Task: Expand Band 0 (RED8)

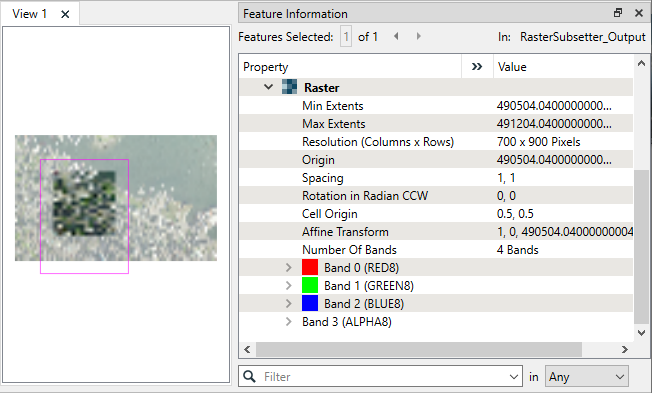Action: point(289,267)
